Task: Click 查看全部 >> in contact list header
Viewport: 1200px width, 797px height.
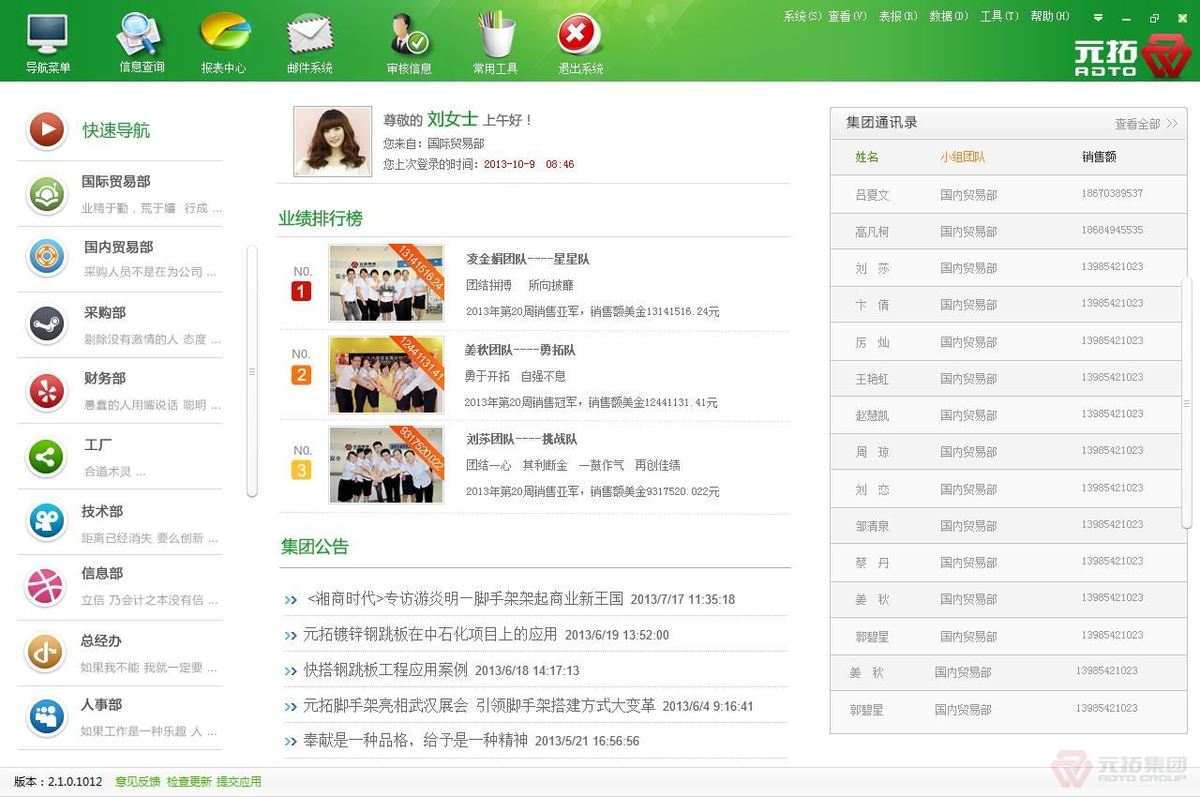Action: coord(1146,124)
